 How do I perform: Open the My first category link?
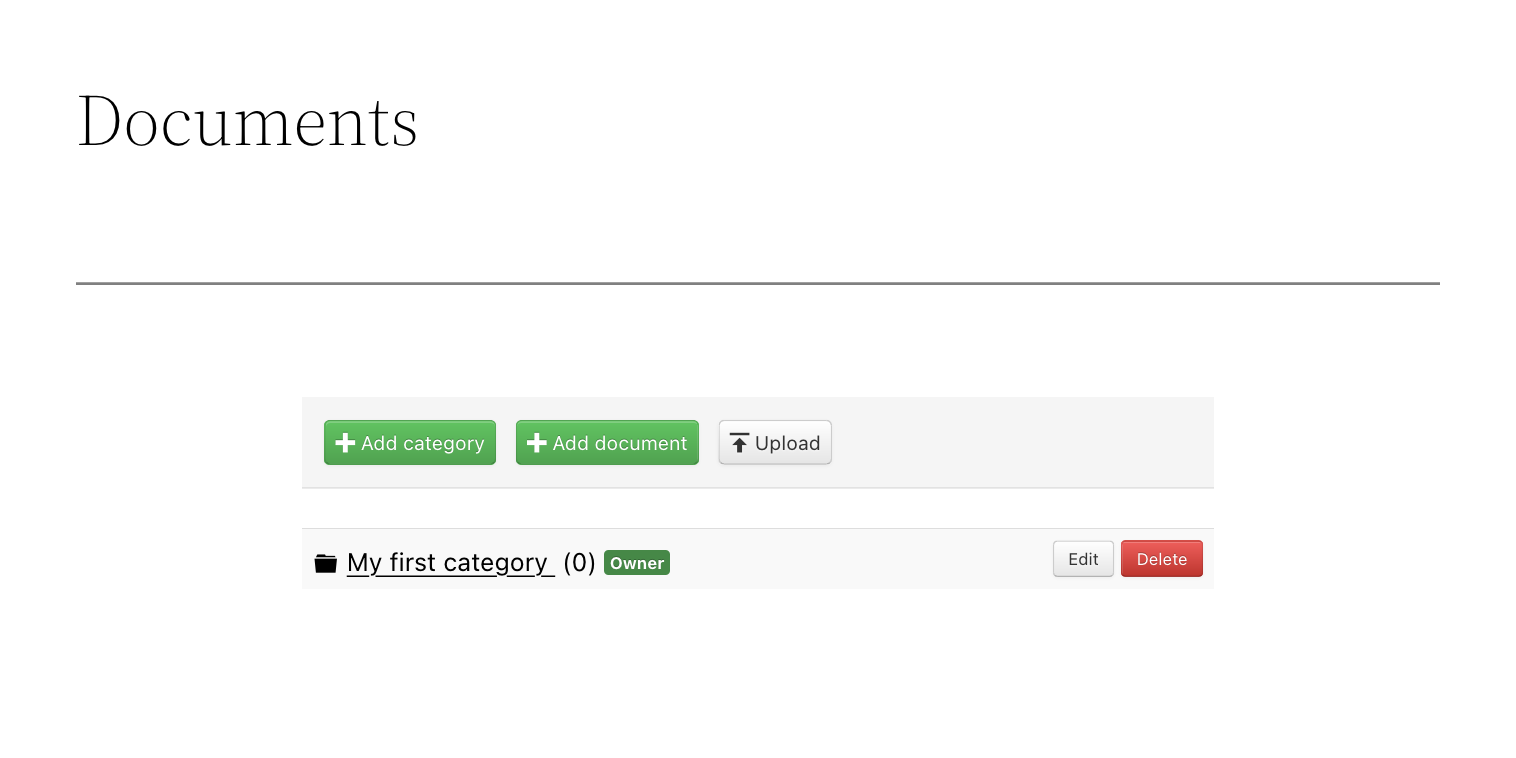[451, 563]
